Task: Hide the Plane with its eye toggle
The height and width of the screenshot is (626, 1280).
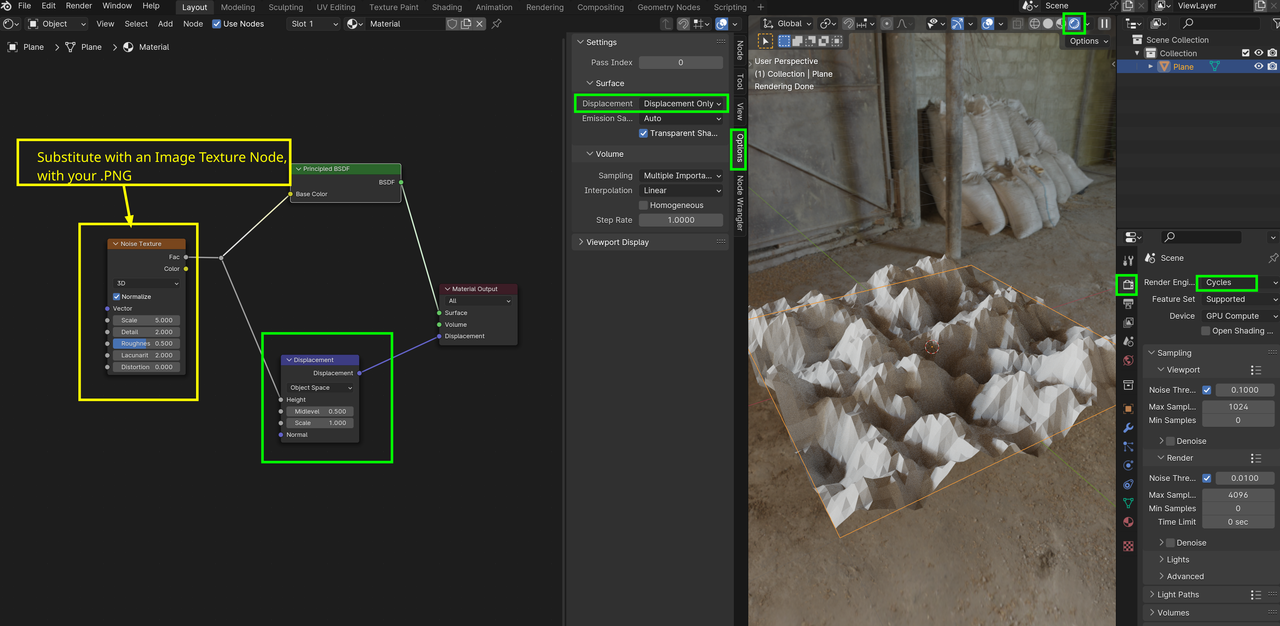Action: [1259, 66]
